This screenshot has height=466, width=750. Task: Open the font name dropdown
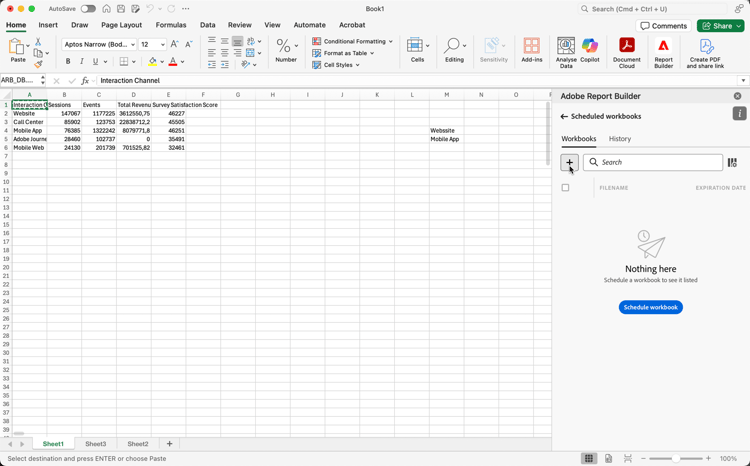132,44
